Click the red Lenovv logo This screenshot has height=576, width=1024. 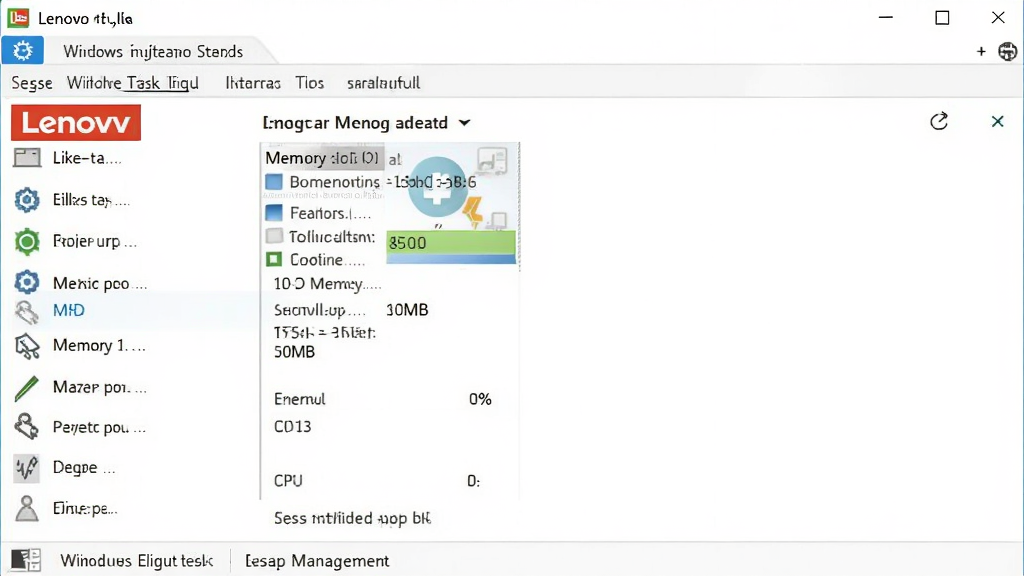[x=76, y=123]
